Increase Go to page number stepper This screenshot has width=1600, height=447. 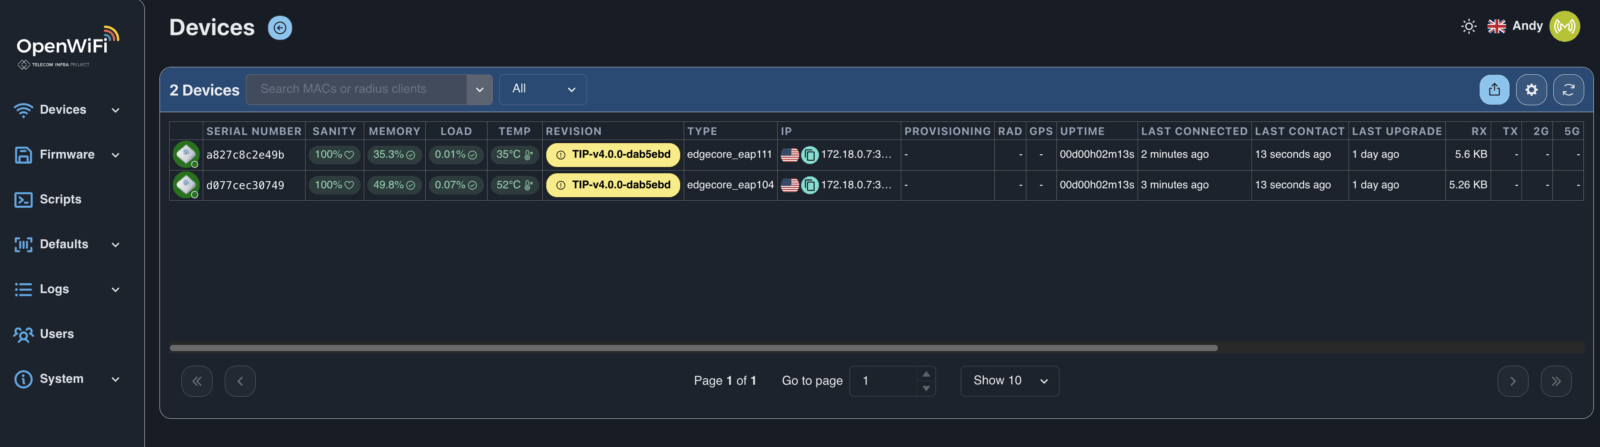[926, 374]
